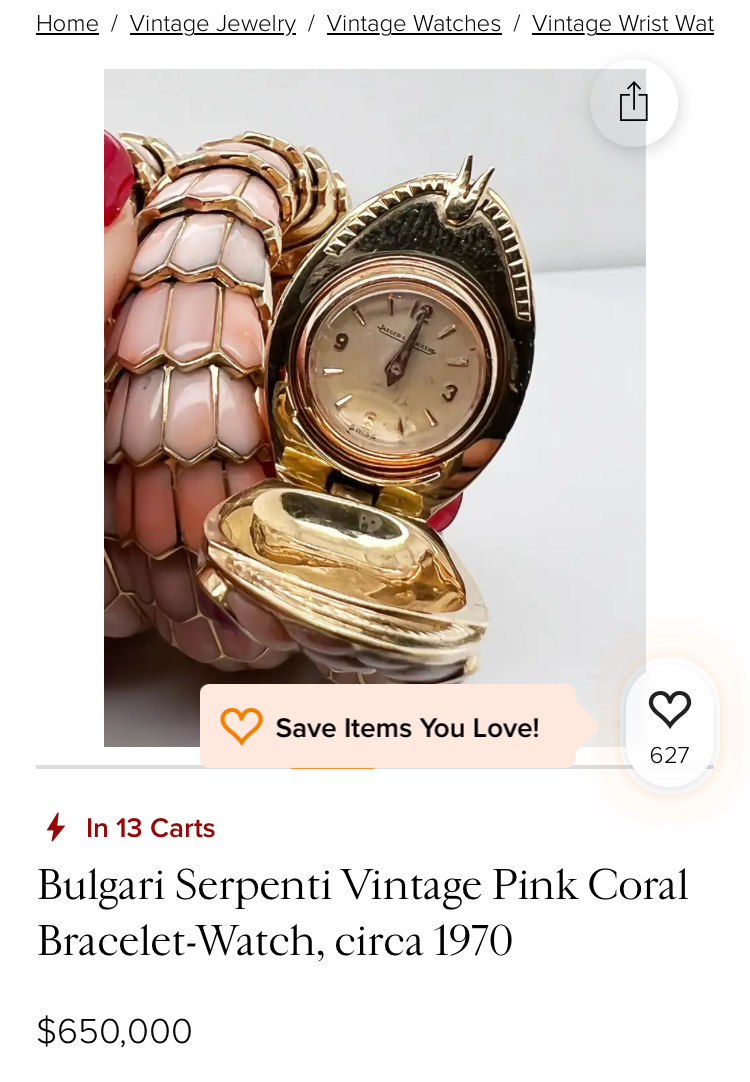The width and height of the screenshot is (750, 1082).
Task: Click the open gold snake-head lid in the photo
Action: 342,566
